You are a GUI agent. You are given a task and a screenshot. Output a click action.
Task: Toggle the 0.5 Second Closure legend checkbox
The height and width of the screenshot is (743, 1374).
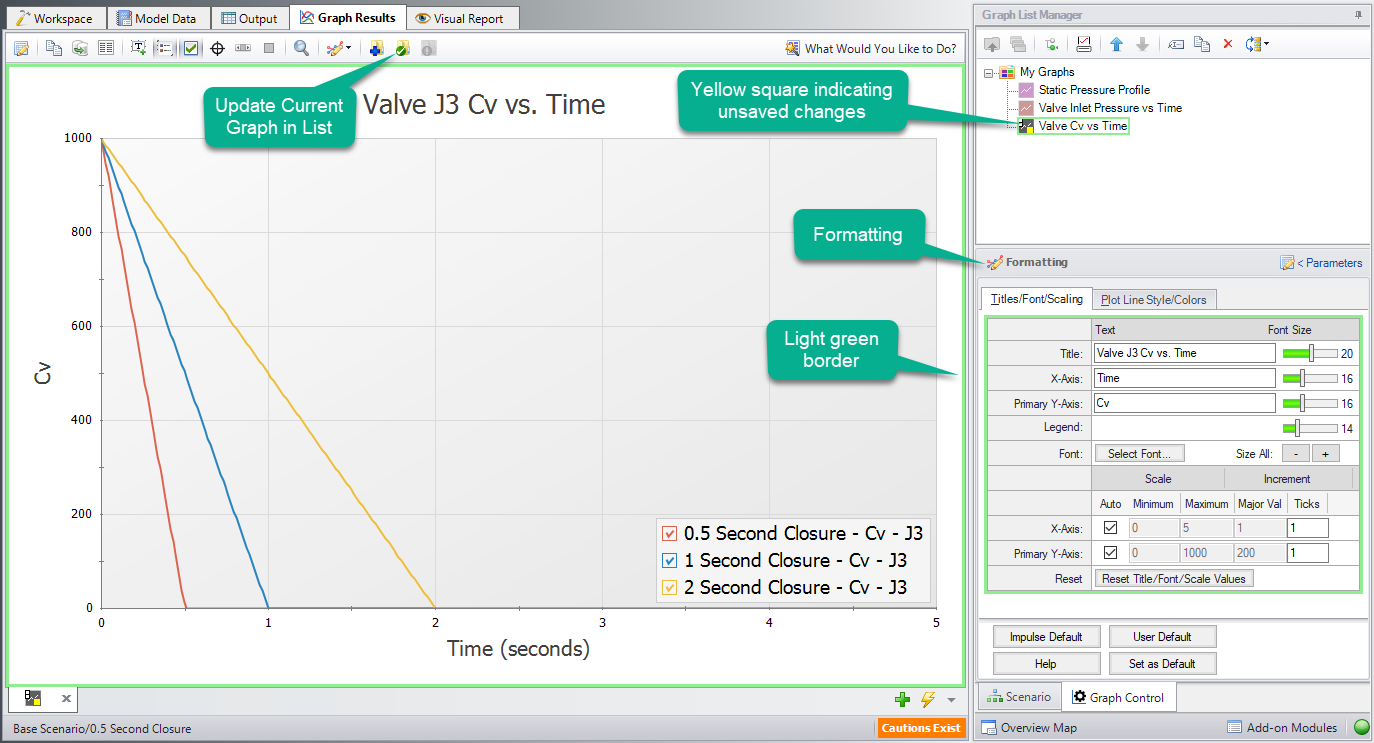pyautogui.click(x=670, y=533)
